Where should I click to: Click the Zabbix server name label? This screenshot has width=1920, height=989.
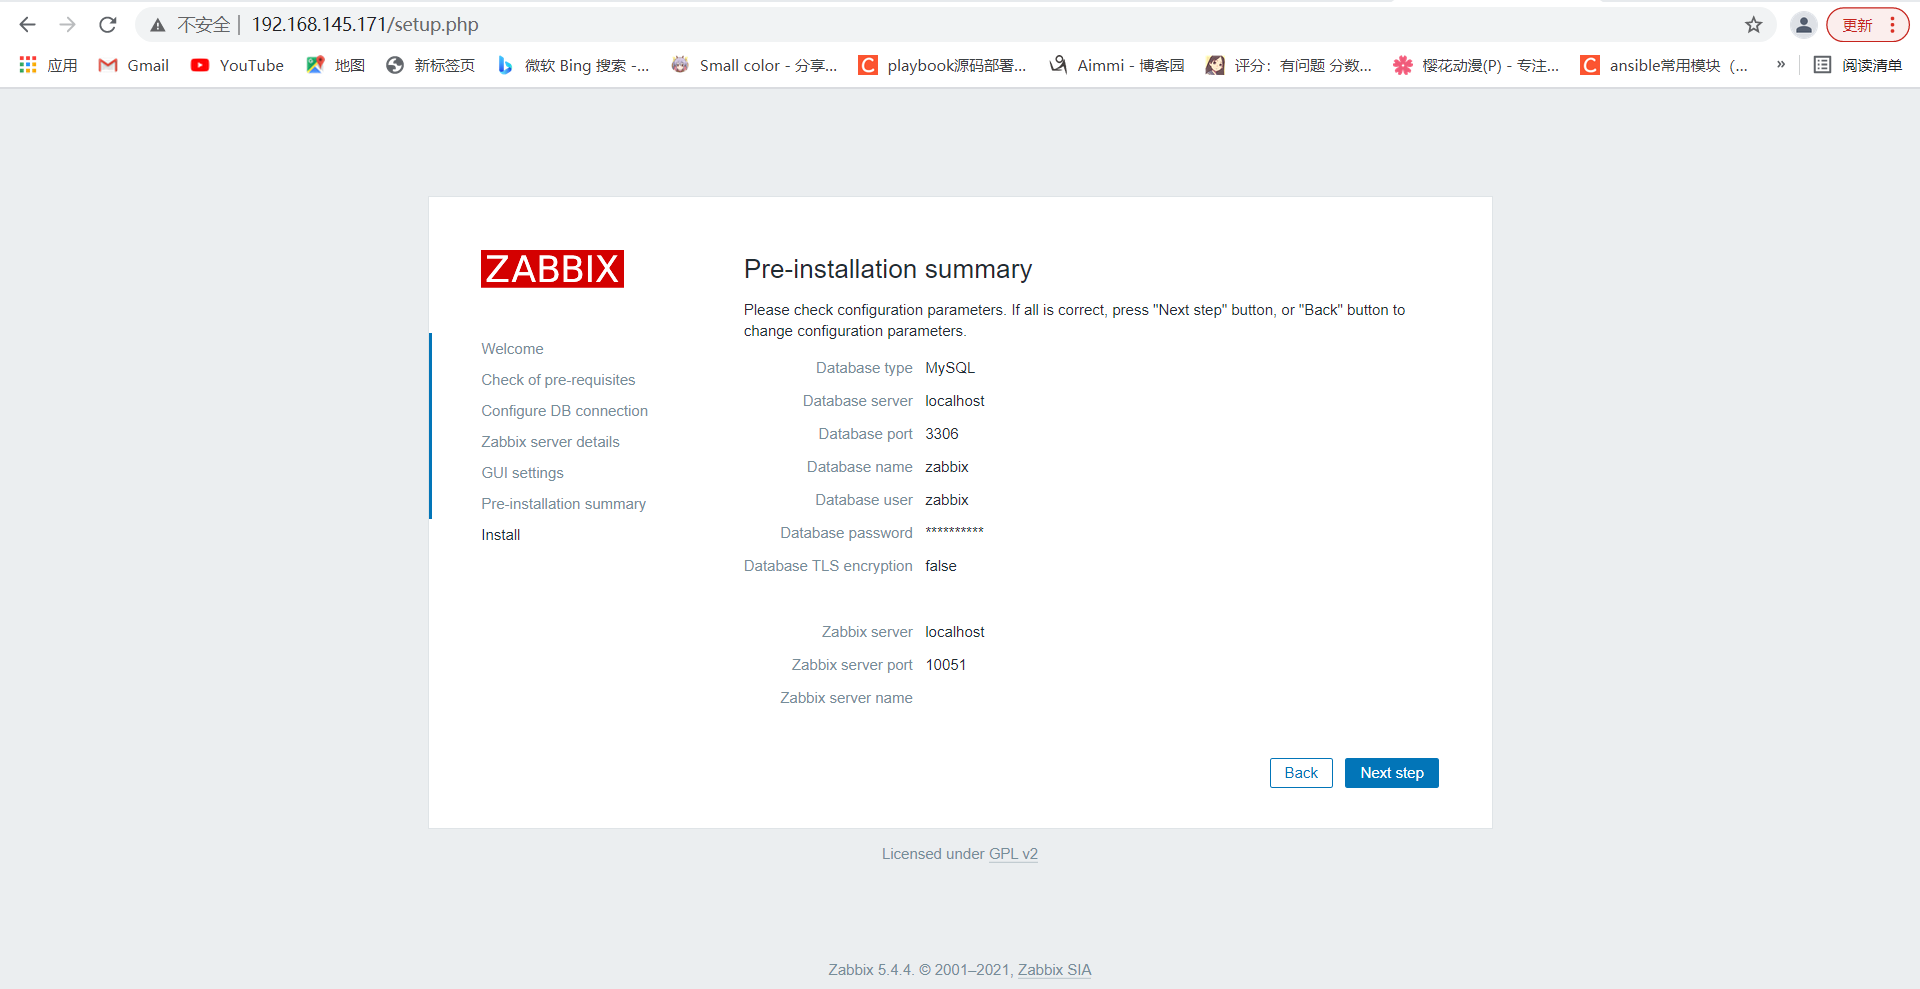[846, 698]
